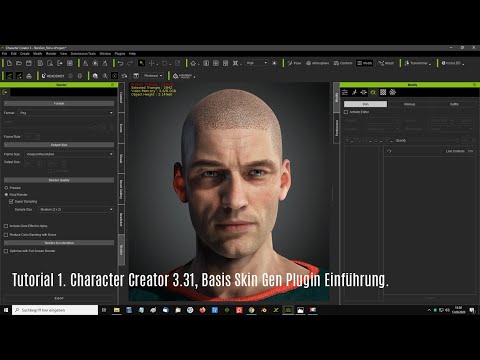
Task: Open the Plugins menu
Action: tap(120, 53)
